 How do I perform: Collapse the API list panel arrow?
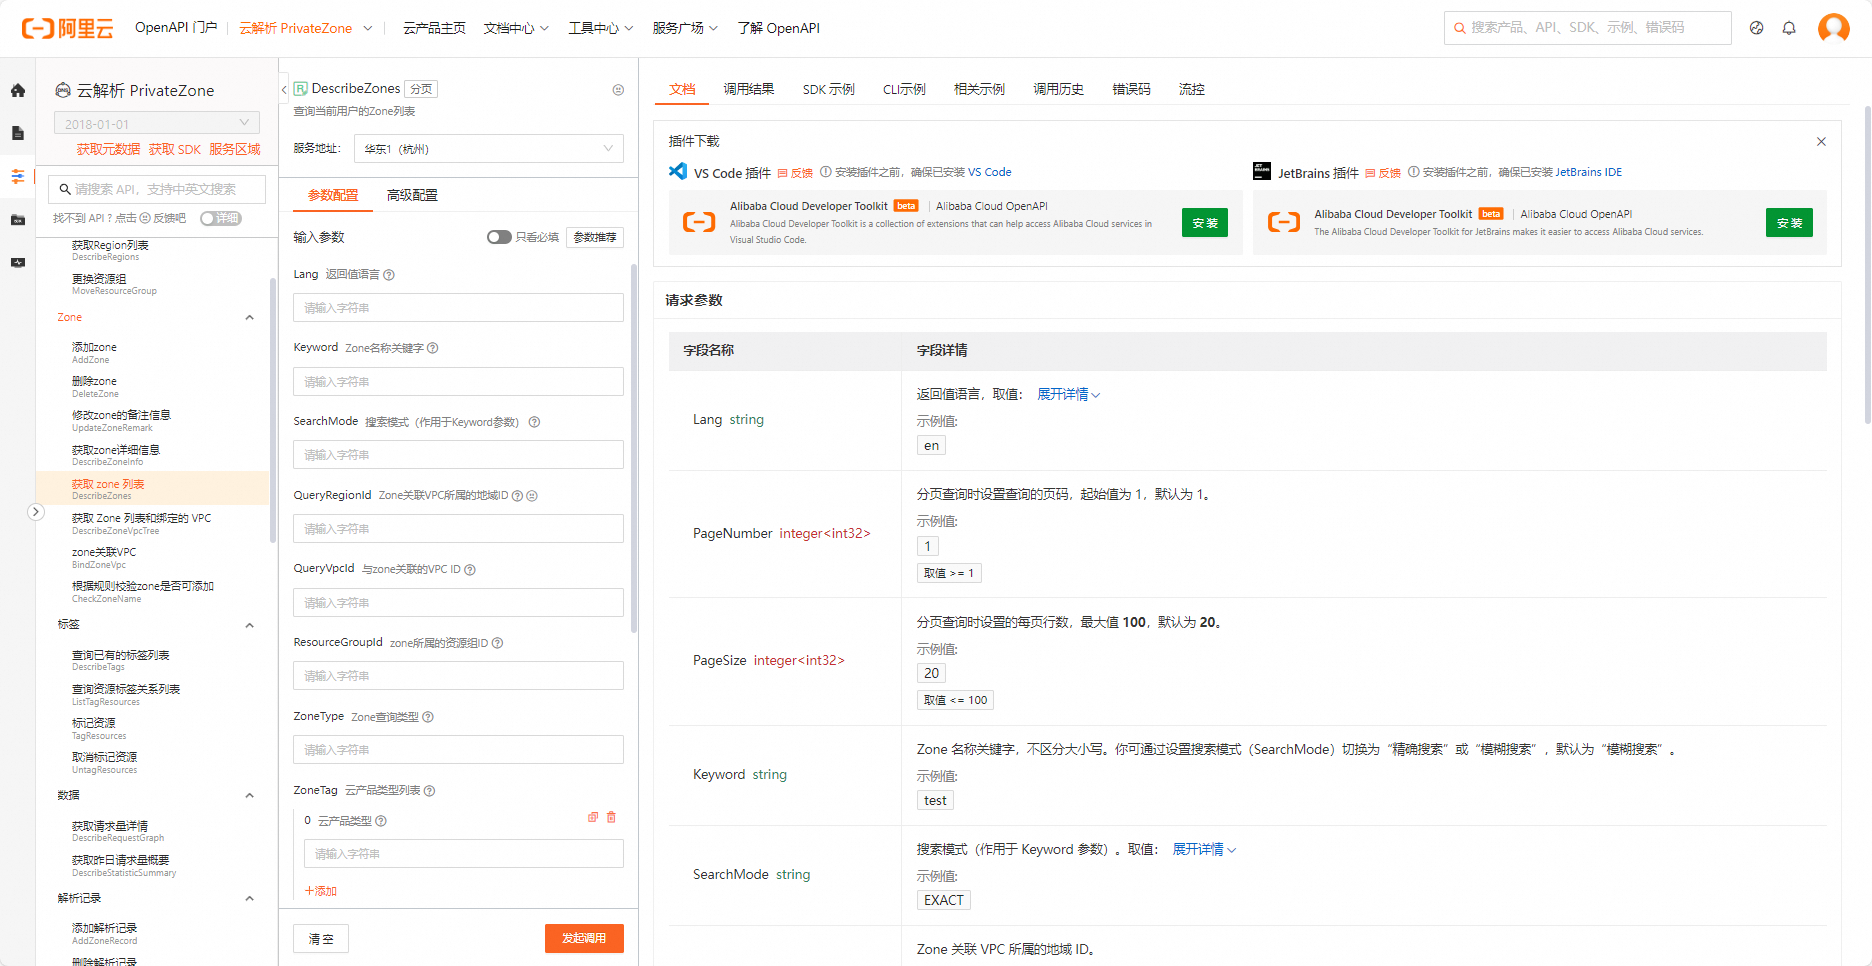point(284,89)
